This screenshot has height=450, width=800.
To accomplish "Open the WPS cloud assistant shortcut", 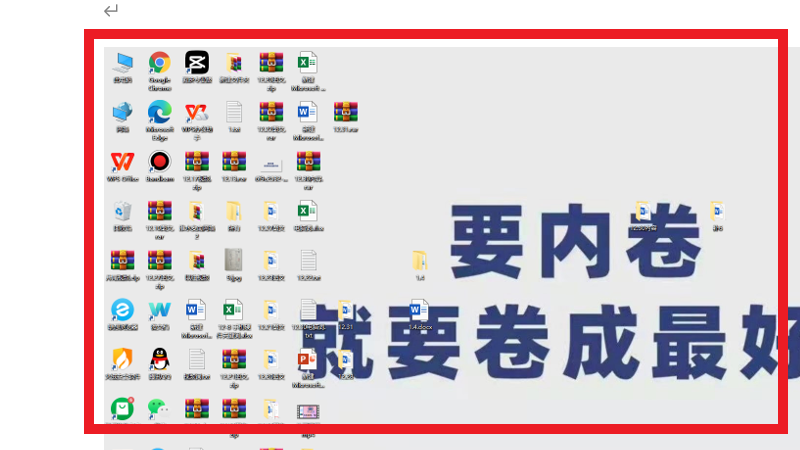I will click(x=197, y=112).
